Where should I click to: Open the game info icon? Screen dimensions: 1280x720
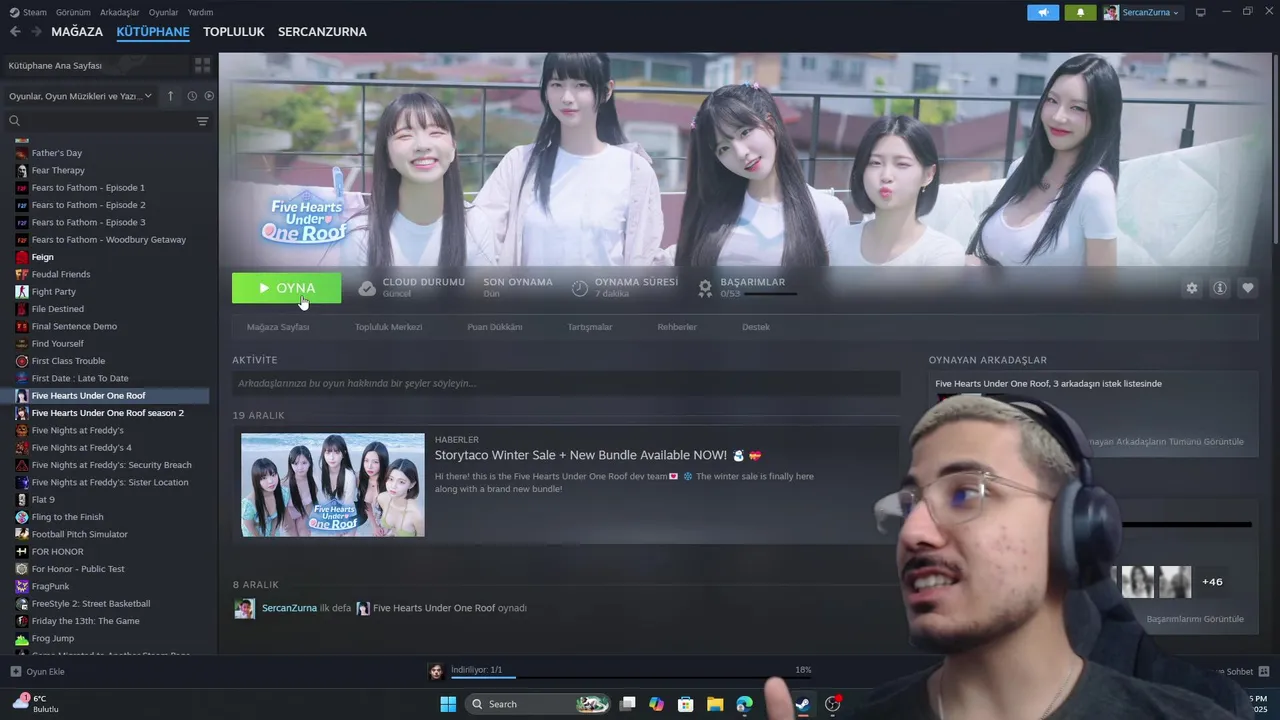1220,288
